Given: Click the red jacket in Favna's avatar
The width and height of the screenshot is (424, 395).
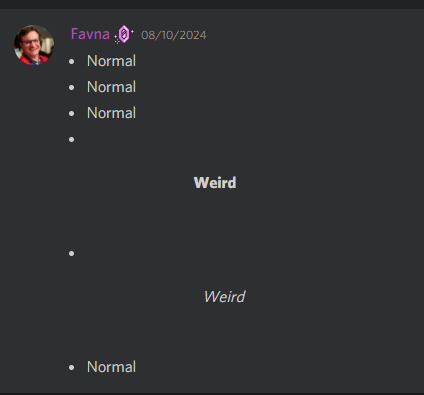Looking at the screenshot, I should 25,59.
